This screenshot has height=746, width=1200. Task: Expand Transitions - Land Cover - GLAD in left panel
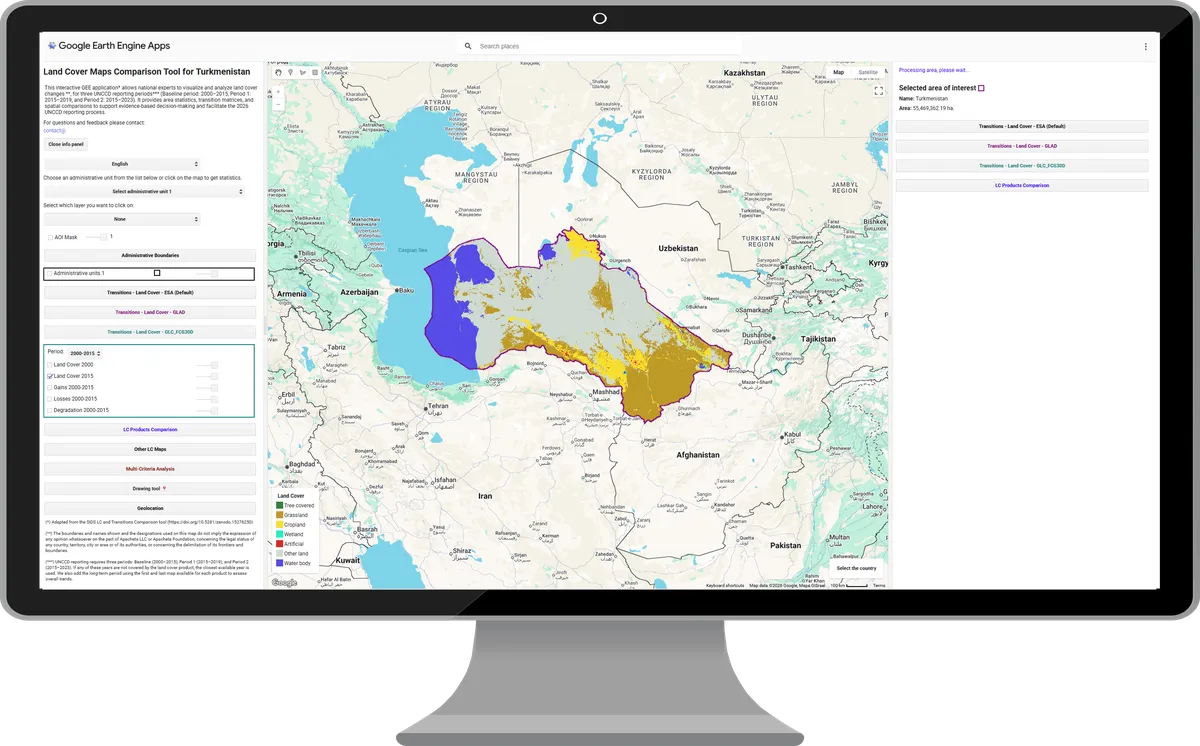[150, 312]
